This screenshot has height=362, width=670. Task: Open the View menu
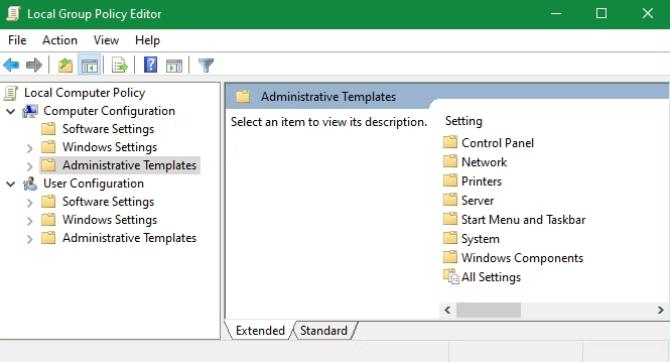pyautogui.click(x=106, y=40)
